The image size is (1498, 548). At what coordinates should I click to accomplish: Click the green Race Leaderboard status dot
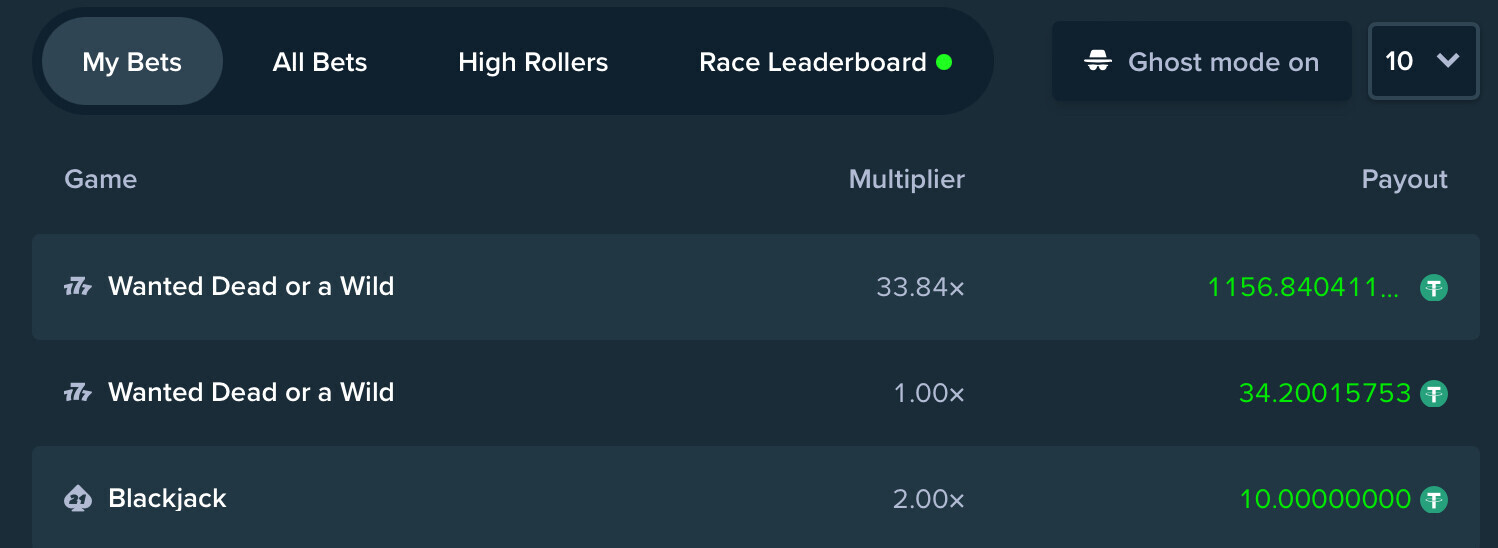click(x=943, y=62)
